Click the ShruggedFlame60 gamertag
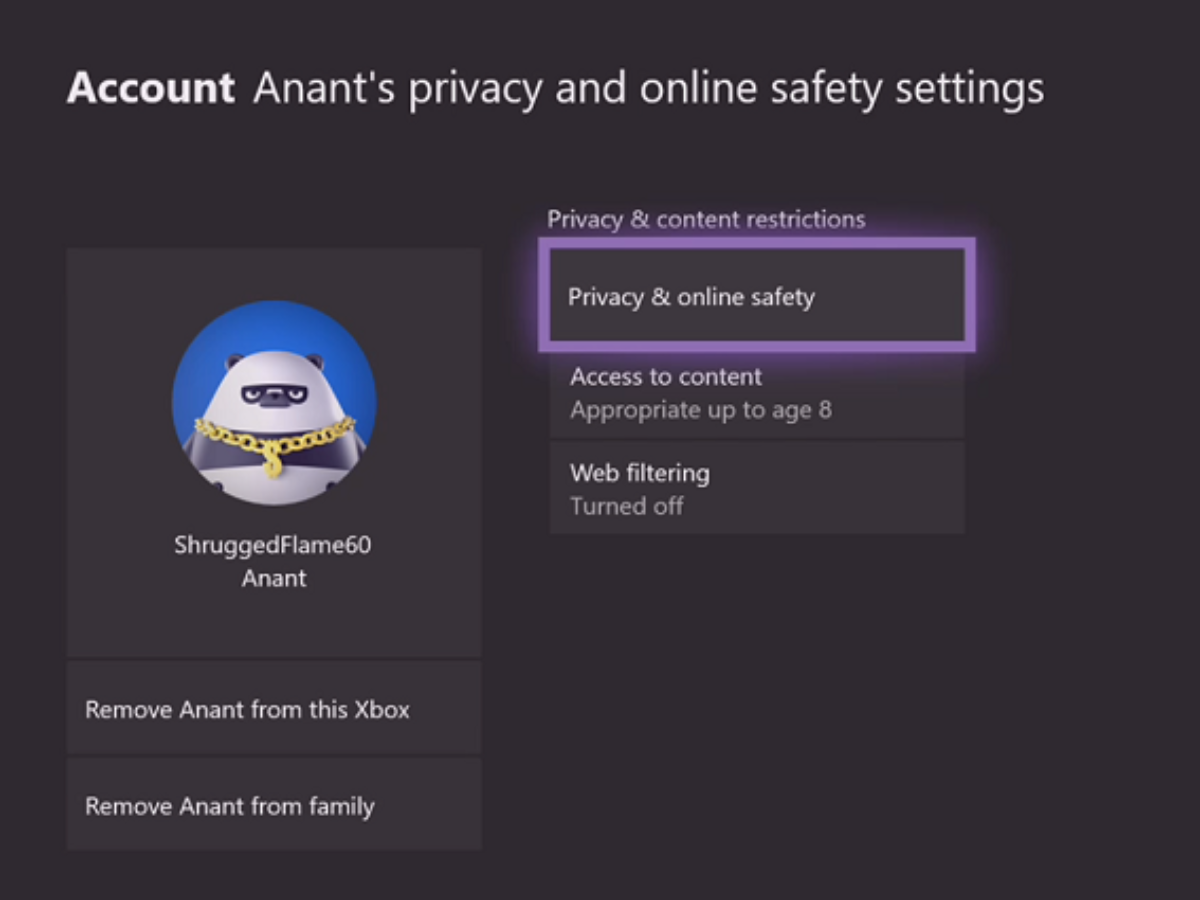1200x900 pixels. (x=273, y=546)
